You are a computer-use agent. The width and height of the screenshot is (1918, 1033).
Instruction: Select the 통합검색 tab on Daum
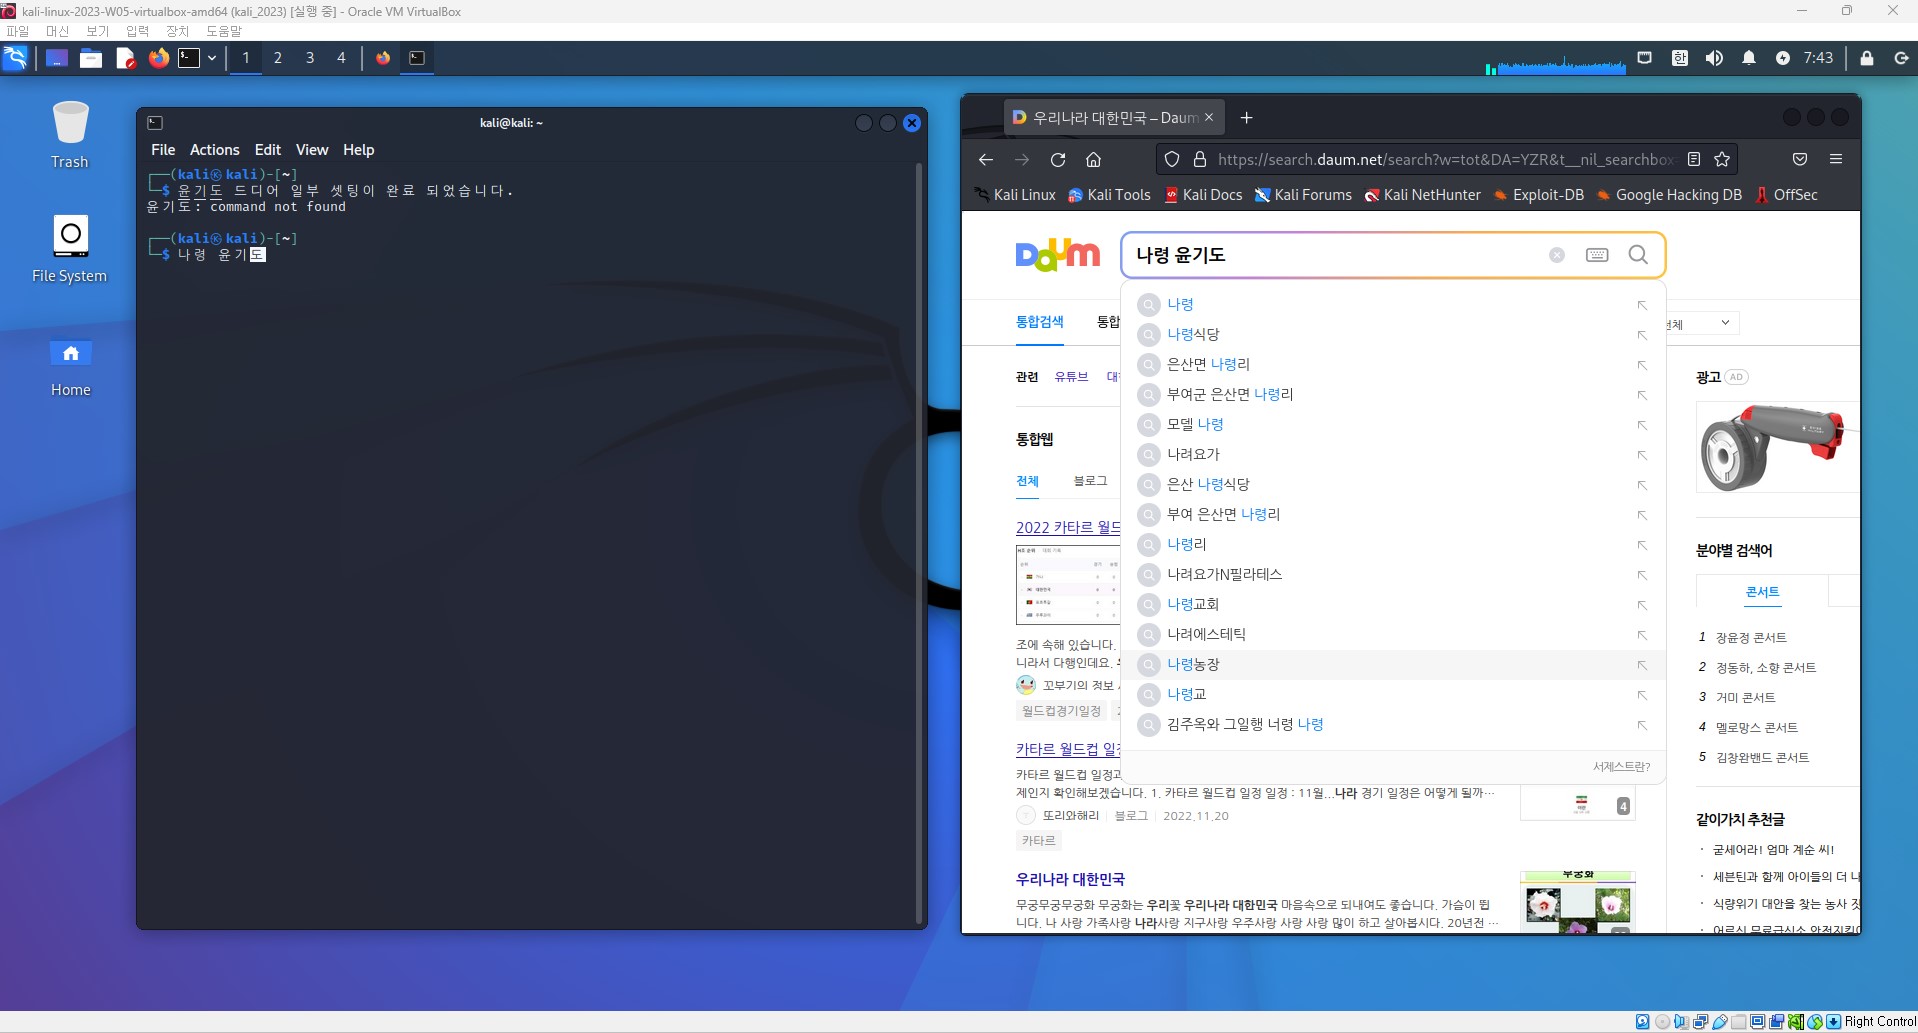point(1039,322)
